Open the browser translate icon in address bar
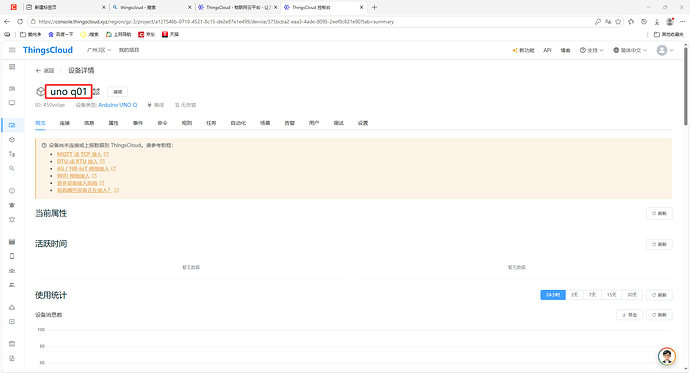 608,22
